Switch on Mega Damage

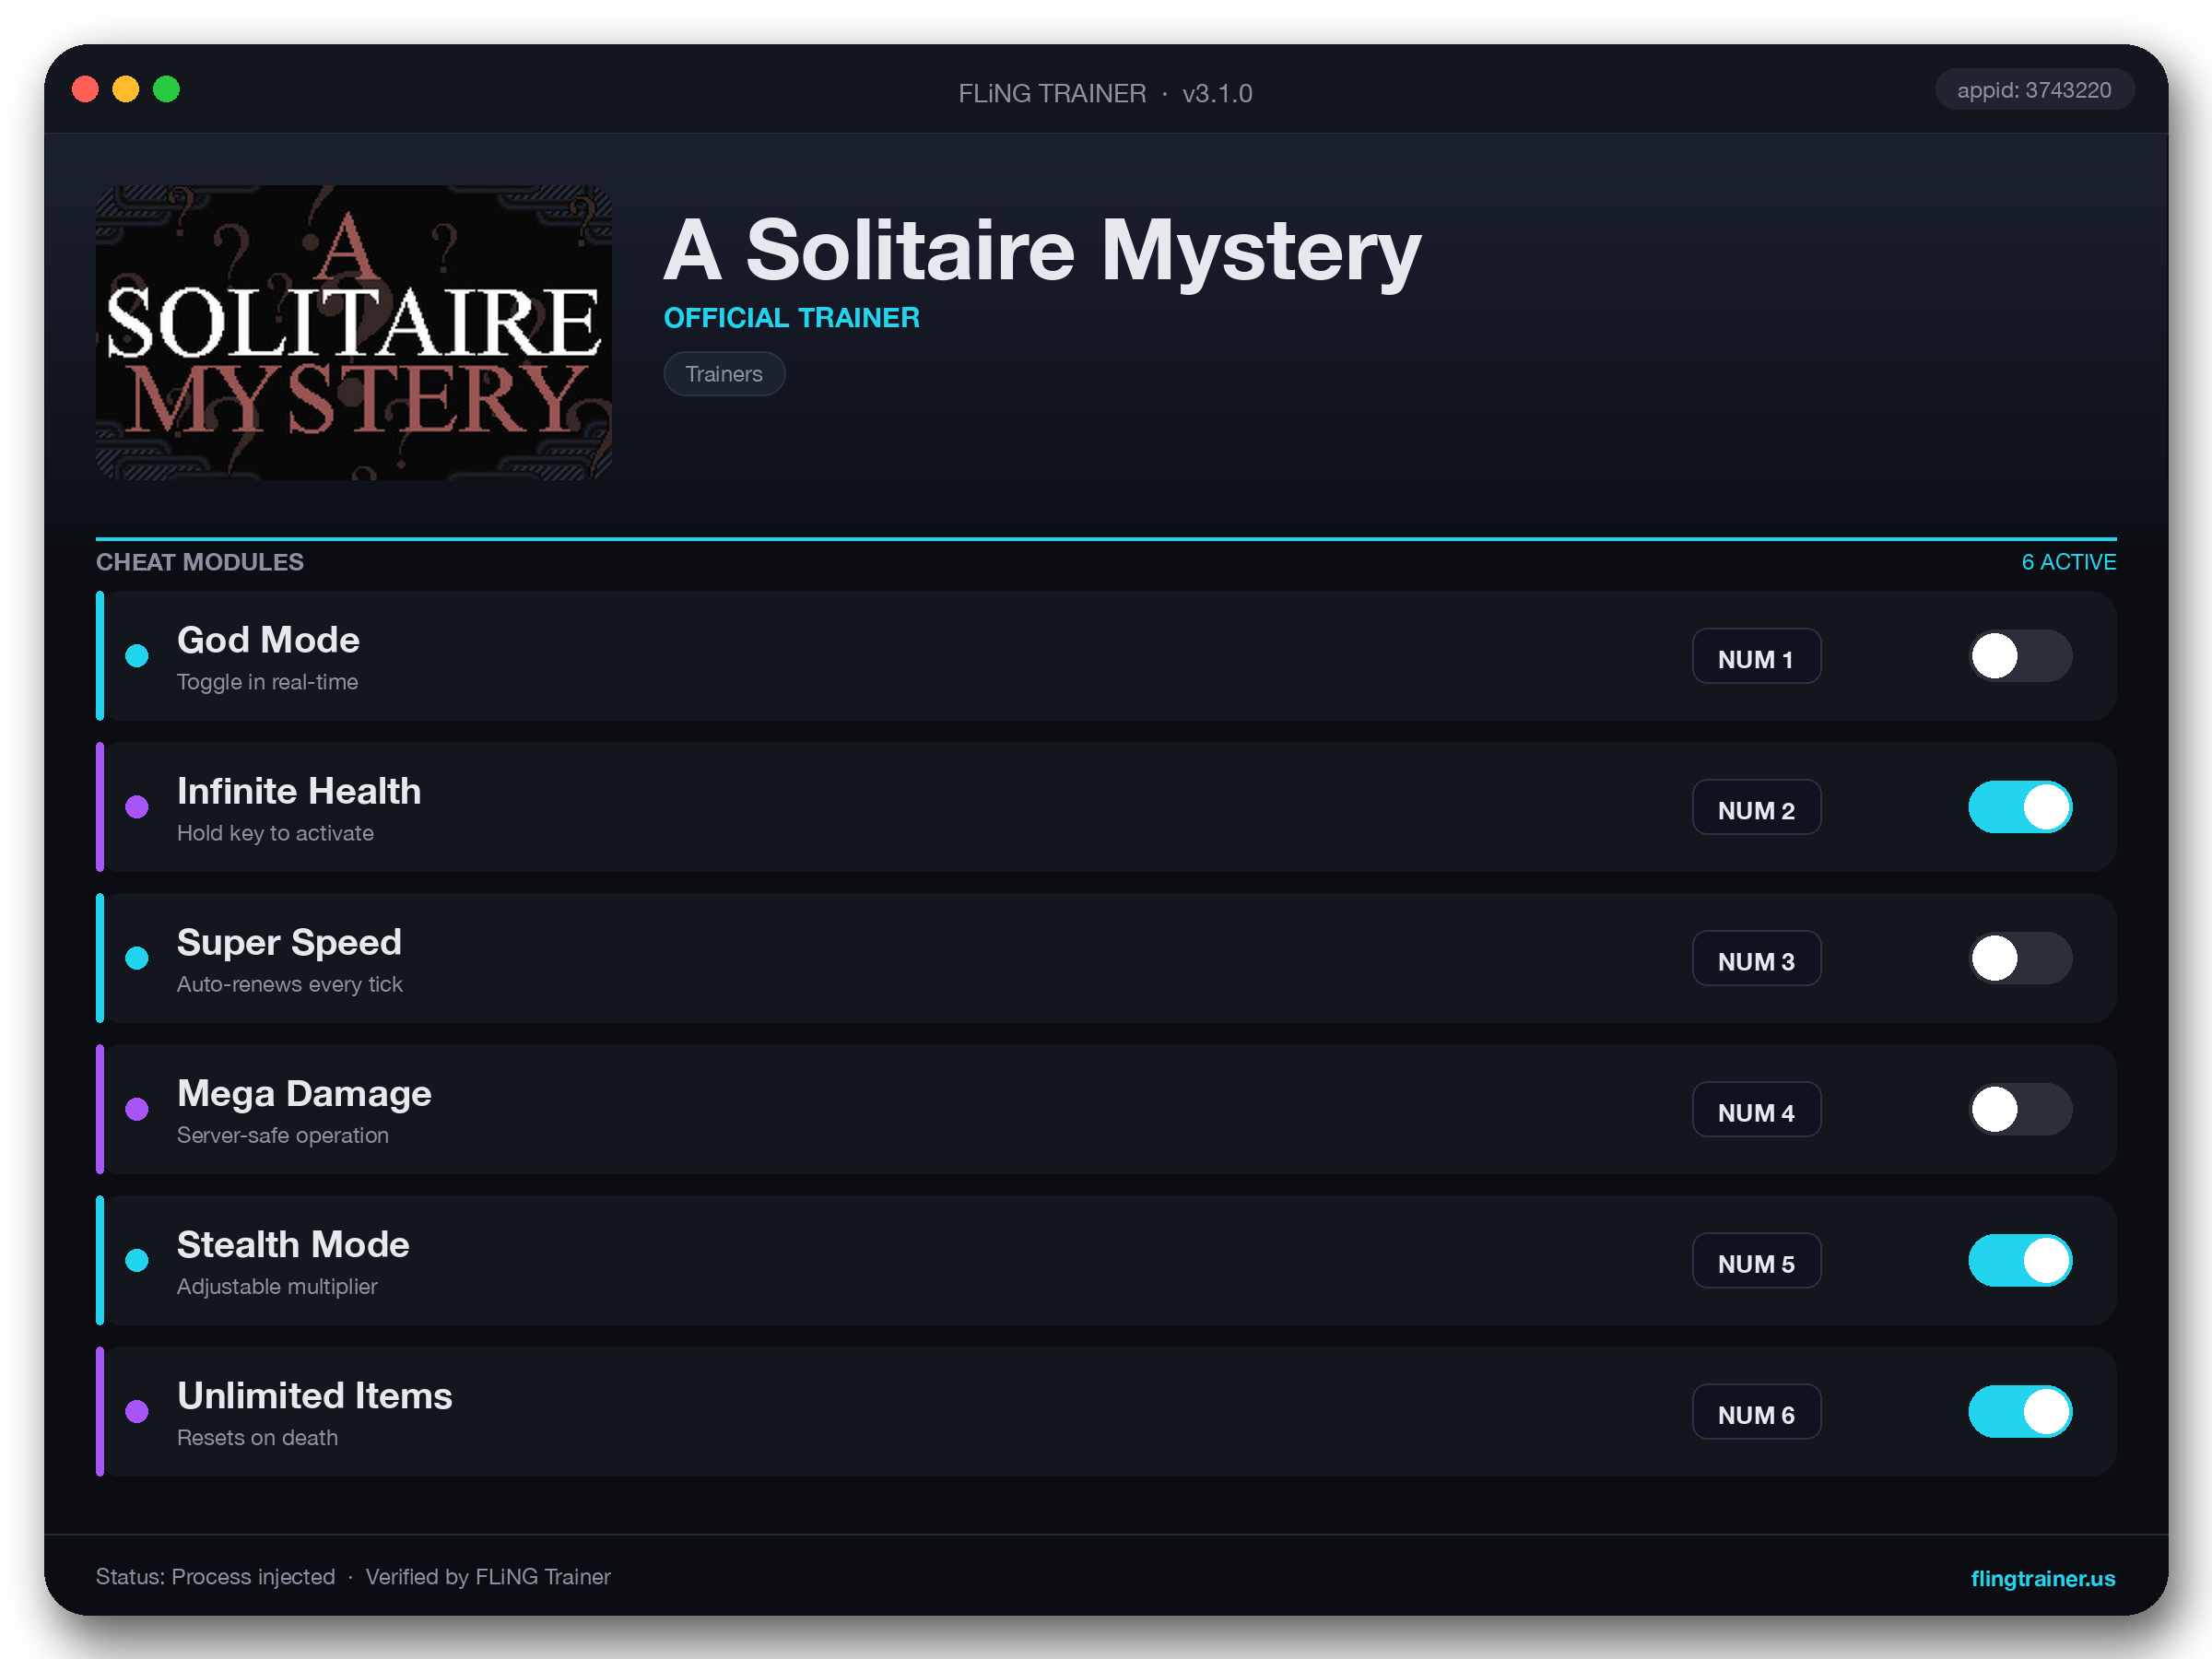[x=2020, y=1109]
